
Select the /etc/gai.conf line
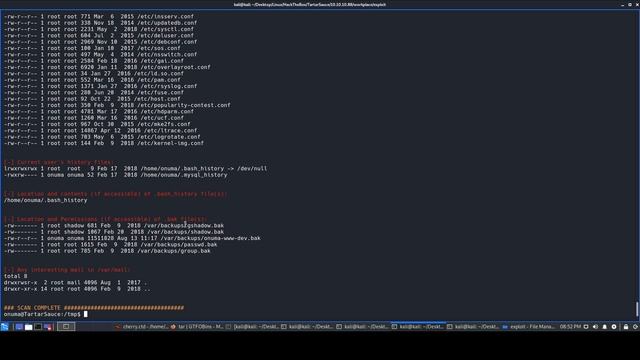94,61
